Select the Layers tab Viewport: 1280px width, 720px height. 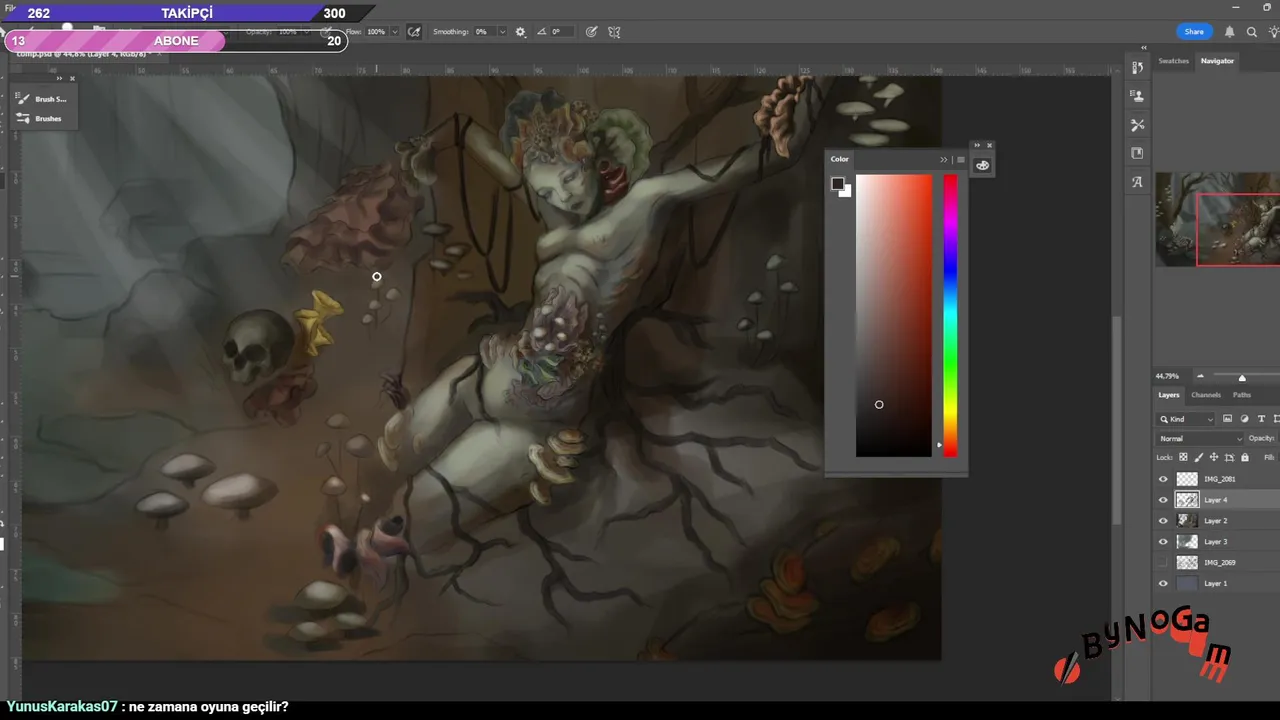click(1168, 395)
